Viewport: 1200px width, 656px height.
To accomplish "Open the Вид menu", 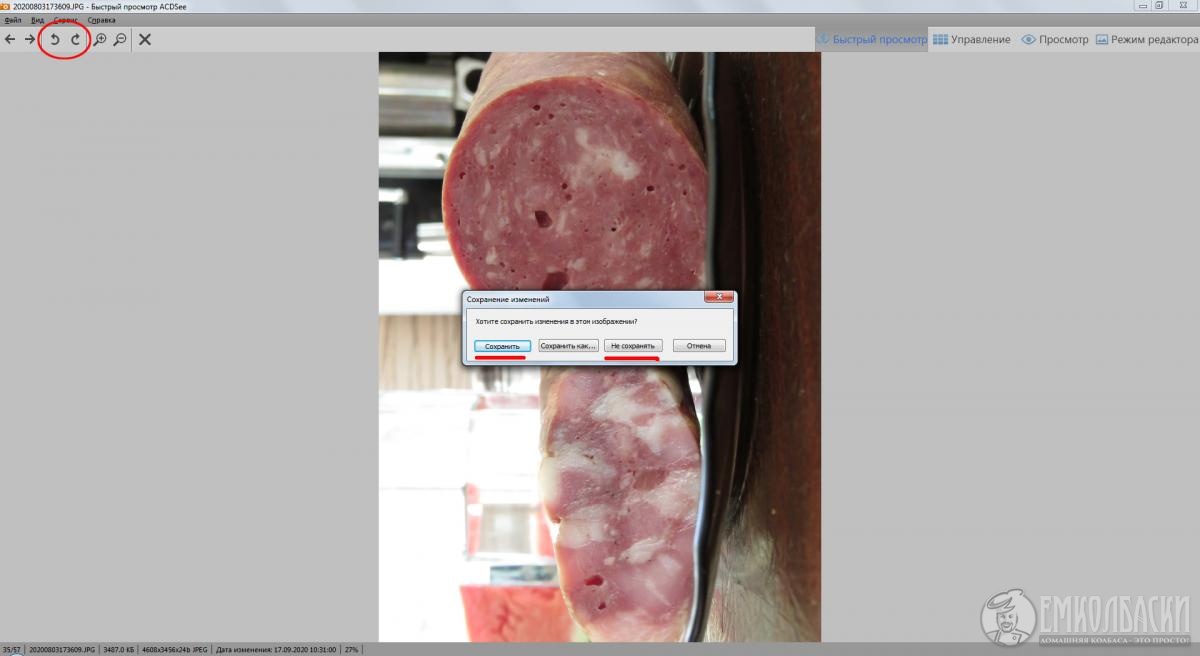I will tap(37, 20).
